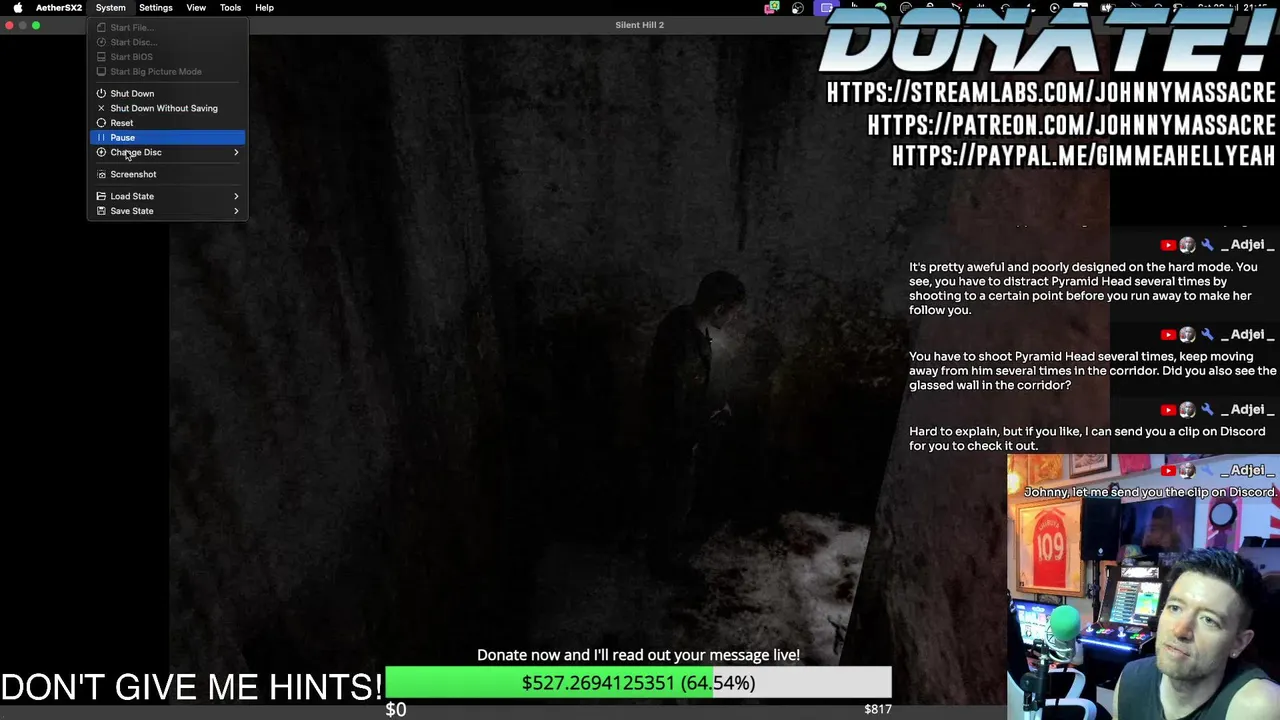Click the red window close button
Image resolution: width=1280 pixels, height=720 pixels.
[x=9, y=25]
